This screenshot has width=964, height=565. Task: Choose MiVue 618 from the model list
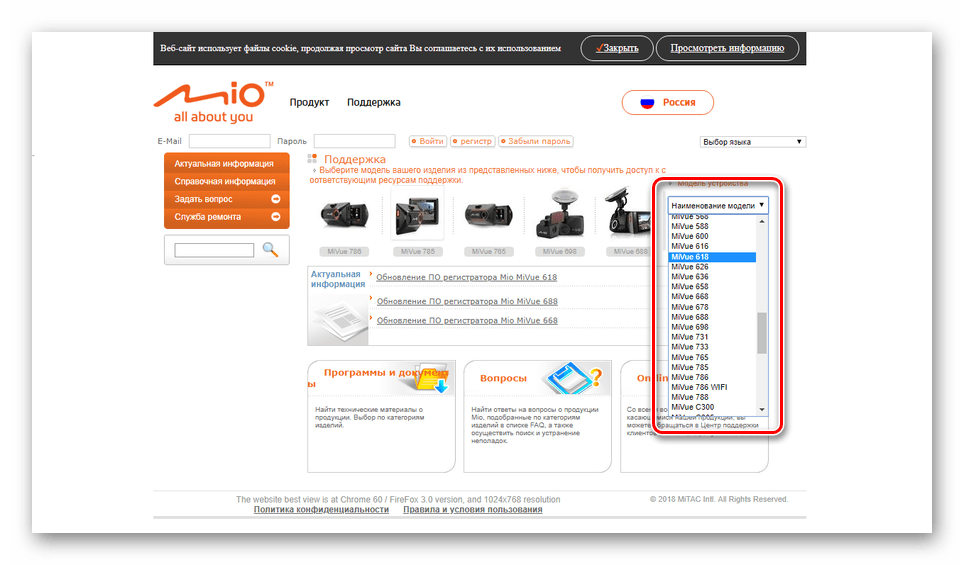point(711,257)
